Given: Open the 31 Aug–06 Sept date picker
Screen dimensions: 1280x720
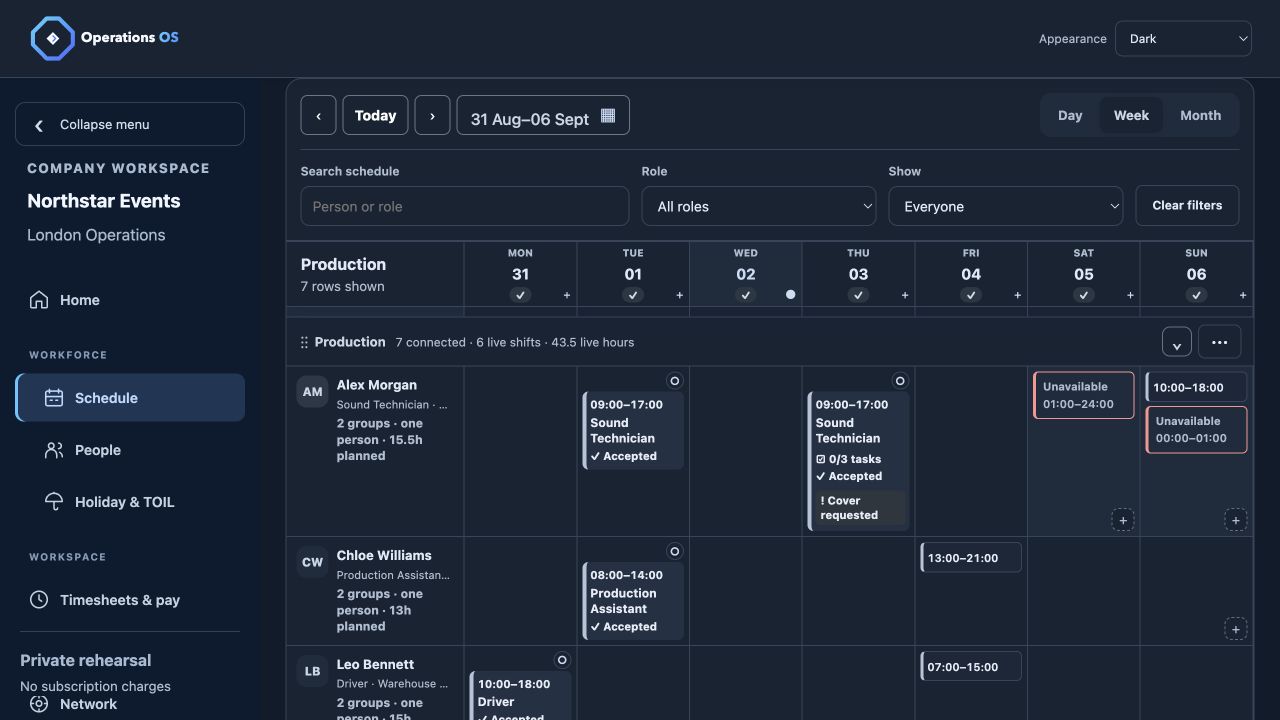Looking at the screenshot, I should (x=543, y=115).
